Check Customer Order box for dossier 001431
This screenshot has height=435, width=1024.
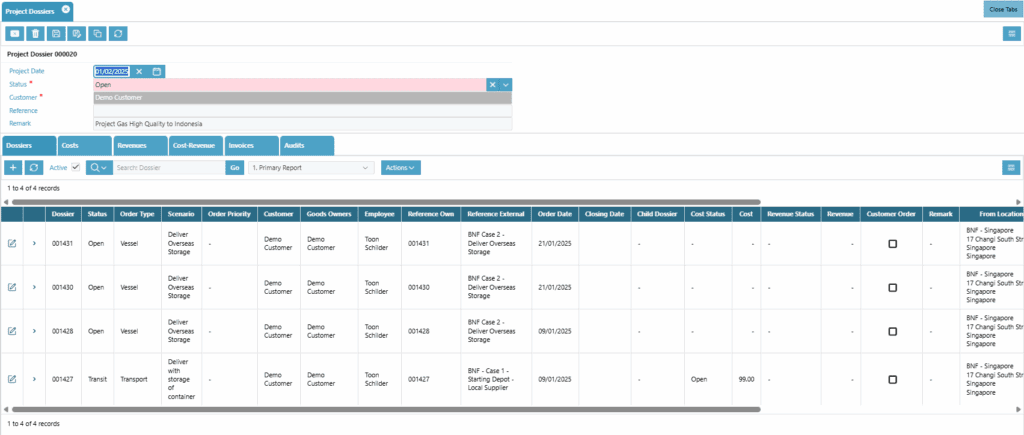892,243
